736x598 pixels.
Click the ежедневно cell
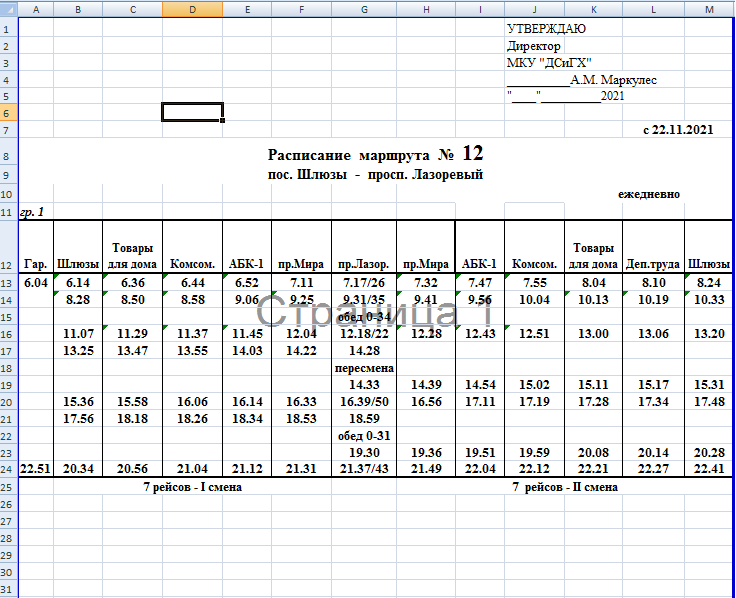pyautogui.click(x=649, y=193)
